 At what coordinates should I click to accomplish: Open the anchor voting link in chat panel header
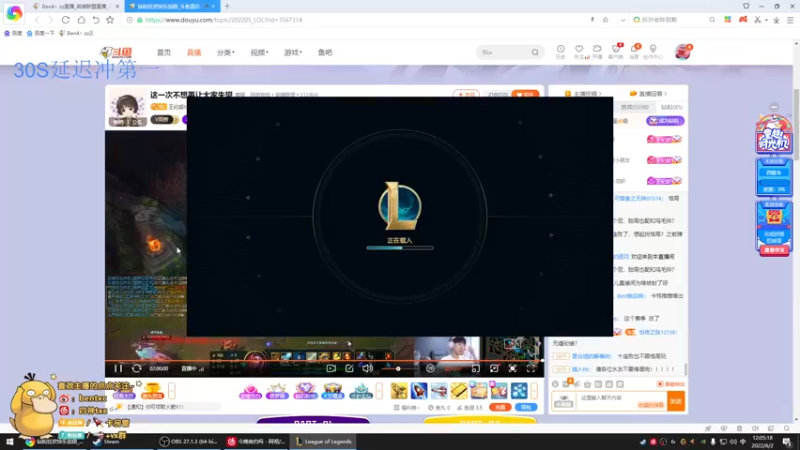coord(583,94)
